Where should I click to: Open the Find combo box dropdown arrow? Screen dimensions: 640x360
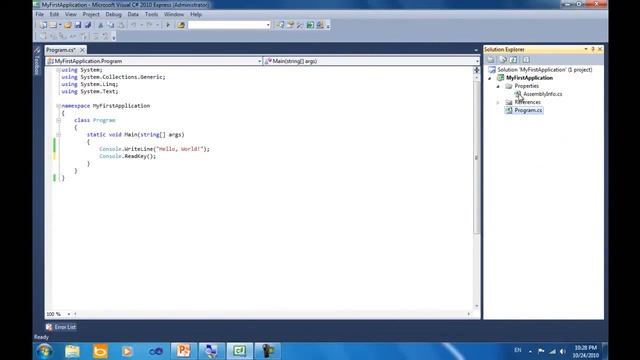[268, 25]
